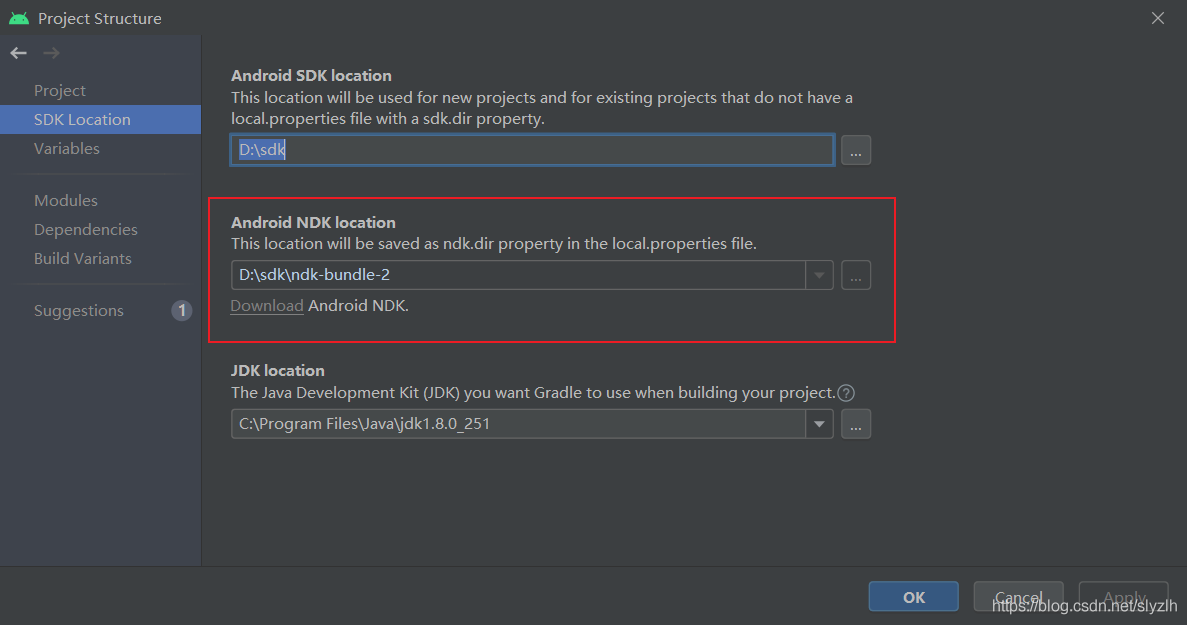Screen dimensions: 1187x625
Task: Expand the Android NDK location dropdown
Action: tap(819, 275)
